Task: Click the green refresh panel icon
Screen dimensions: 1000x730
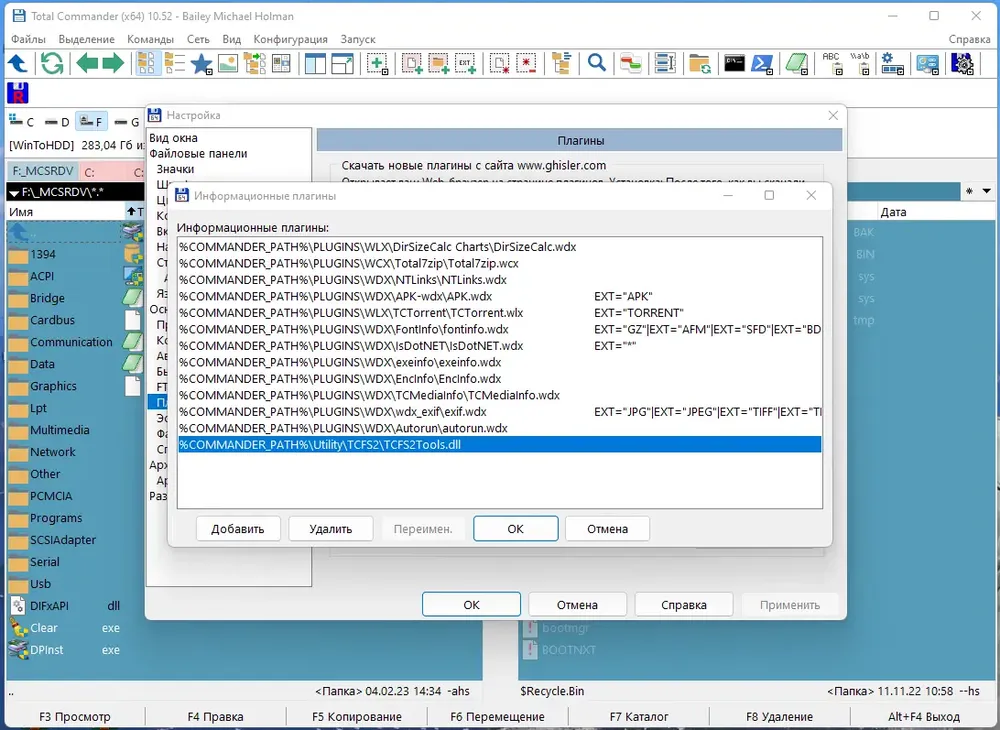Action: [52, 63]
